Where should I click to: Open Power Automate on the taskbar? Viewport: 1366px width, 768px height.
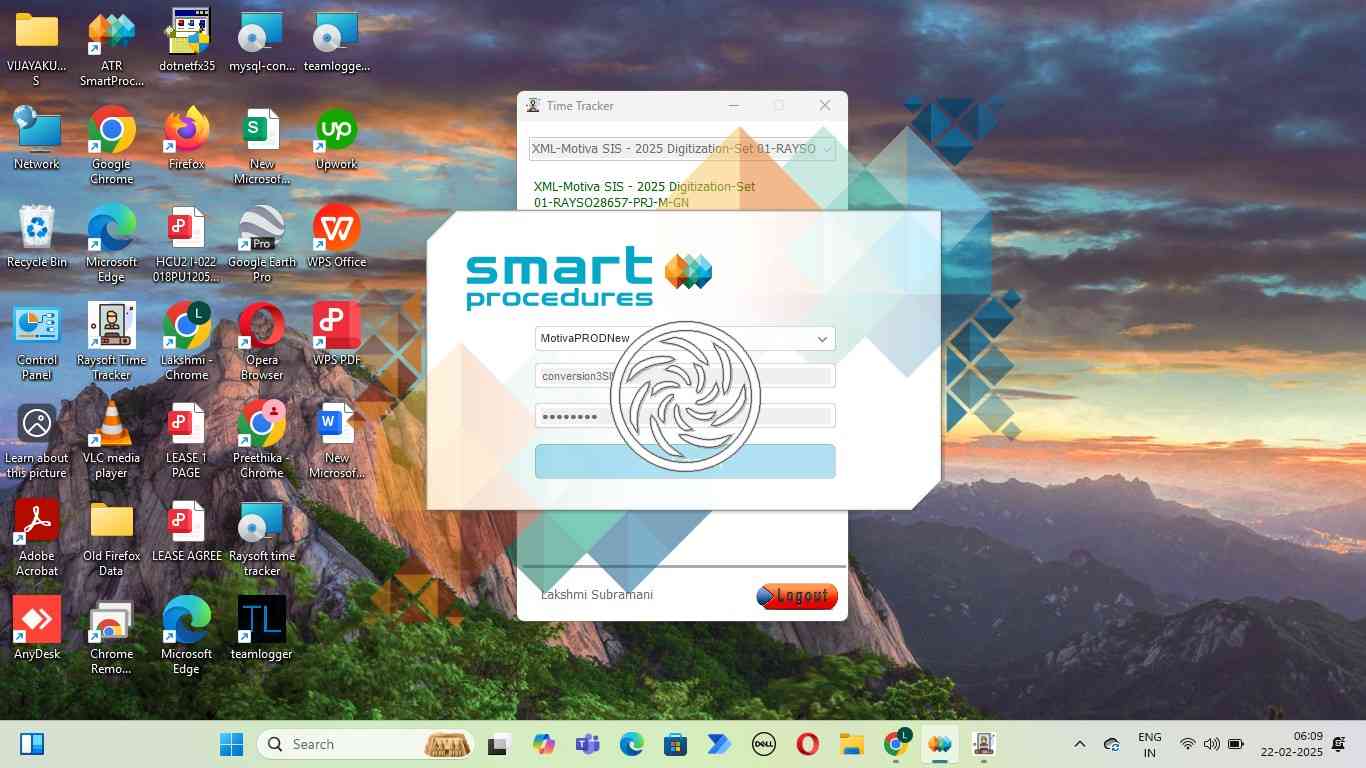pos(719,744)
